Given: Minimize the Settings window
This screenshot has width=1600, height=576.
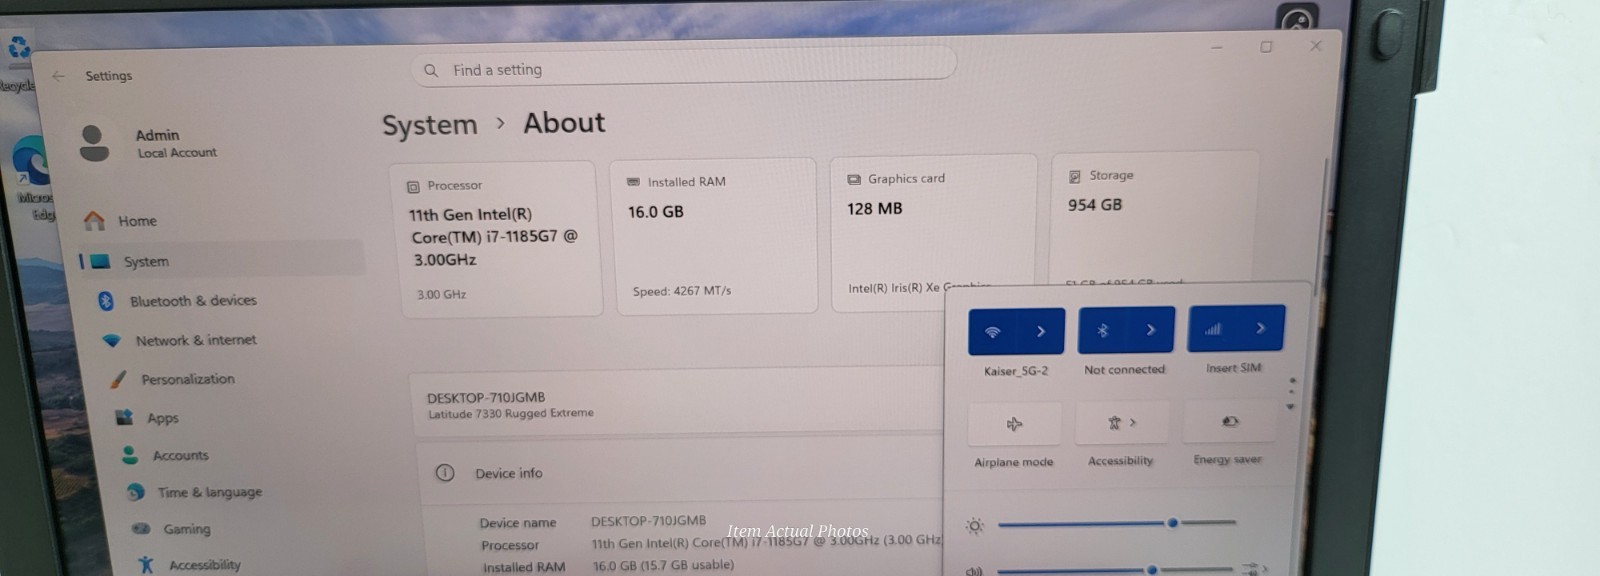Looking at the screenshot, I should (1217, 48).
